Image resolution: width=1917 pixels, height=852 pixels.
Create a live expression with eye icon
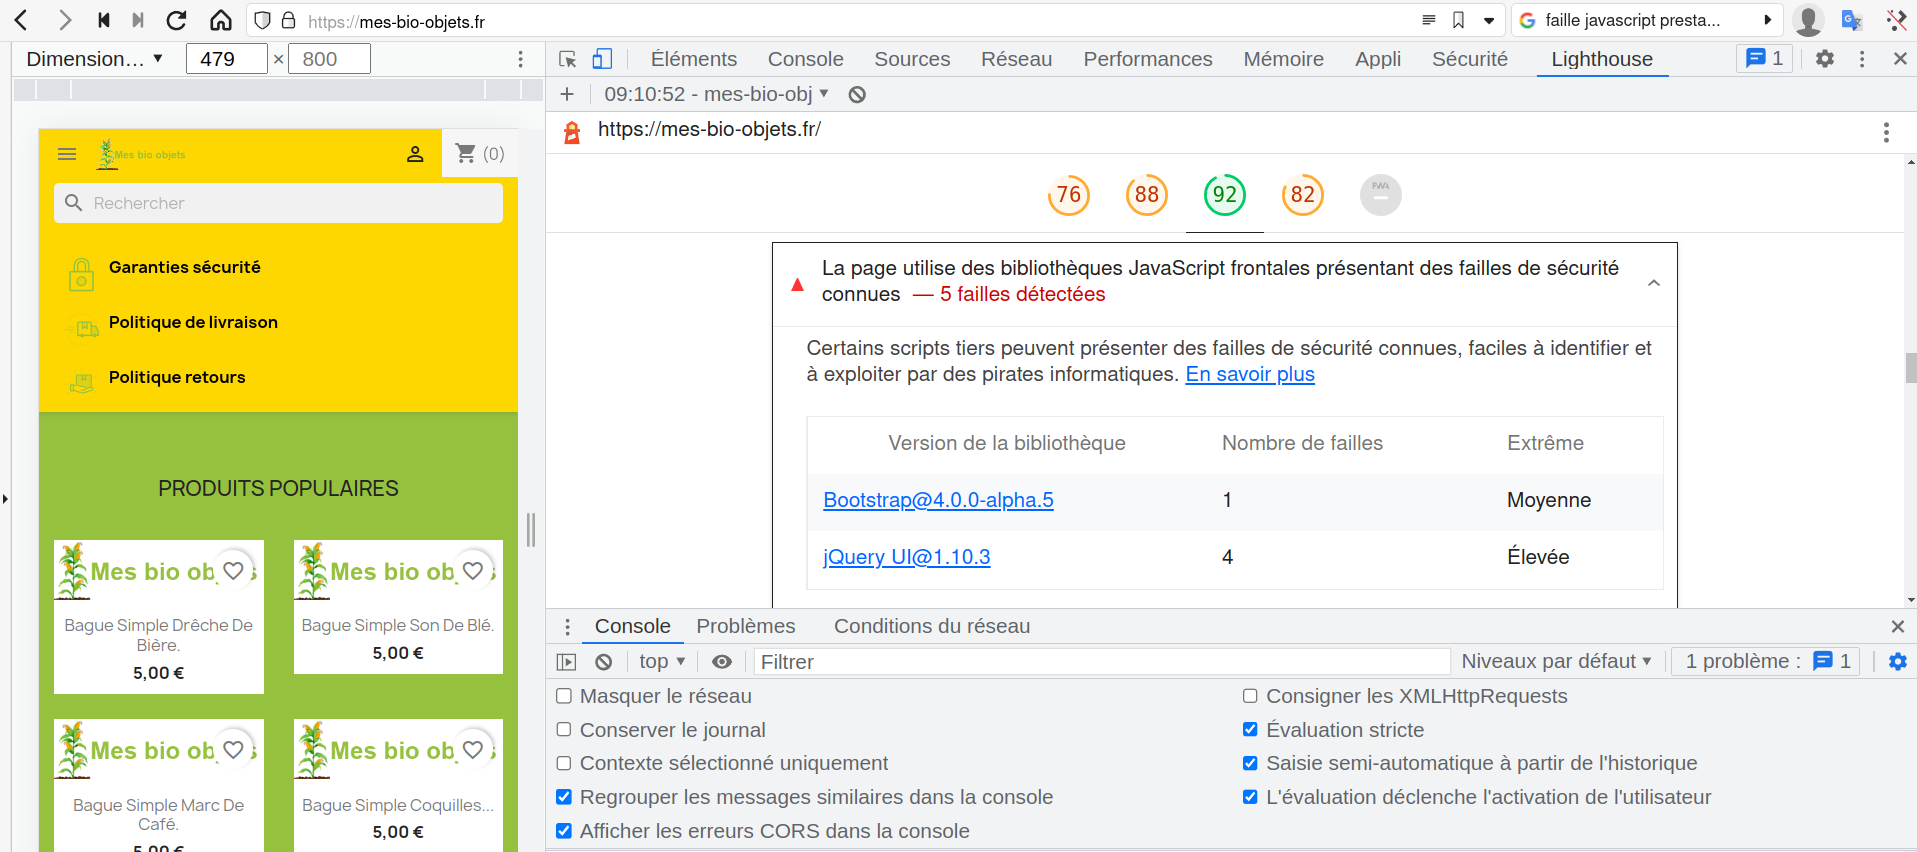(722, 662)
